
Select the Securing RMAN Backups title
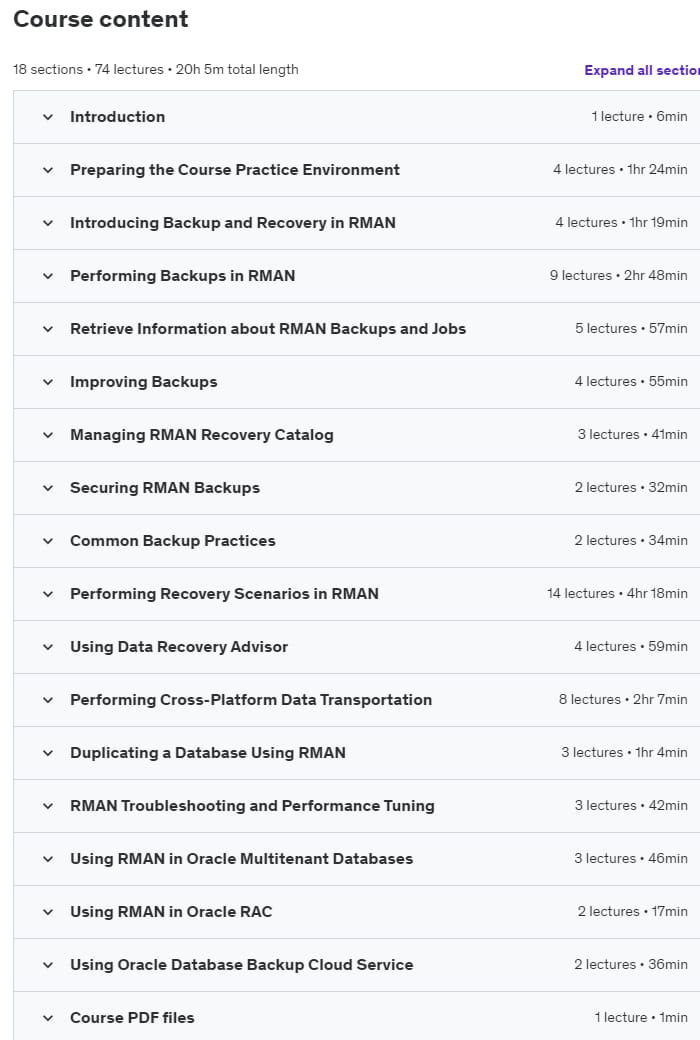(165, 488)
